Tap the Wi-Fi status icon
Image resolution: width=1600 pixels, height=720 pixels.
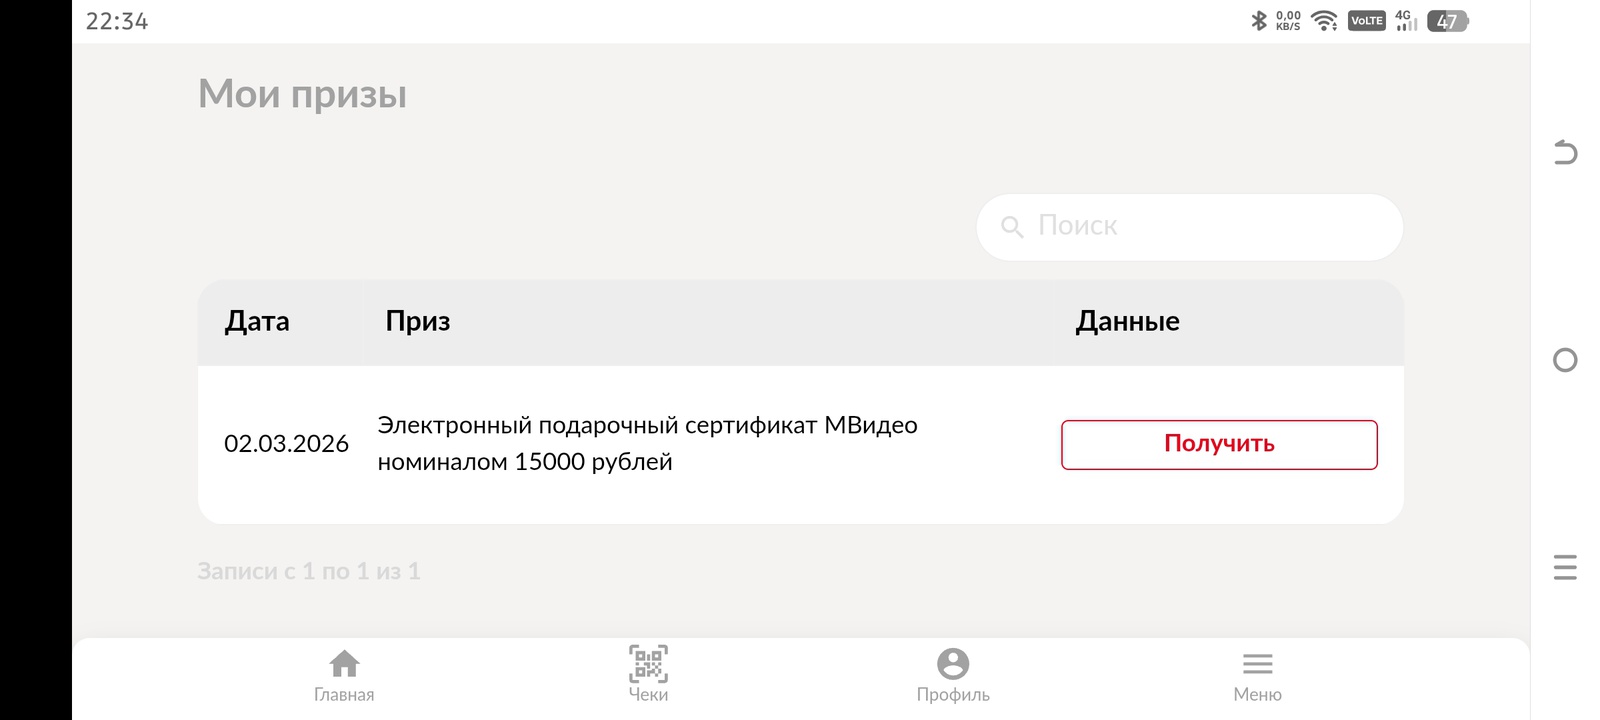point(1324,20)
